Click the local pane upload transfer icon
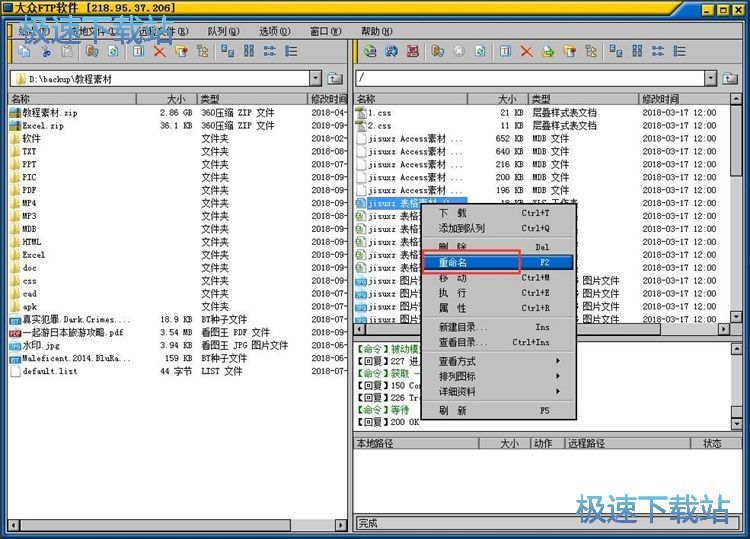This screenshot has height=539, width=750. 92,51
